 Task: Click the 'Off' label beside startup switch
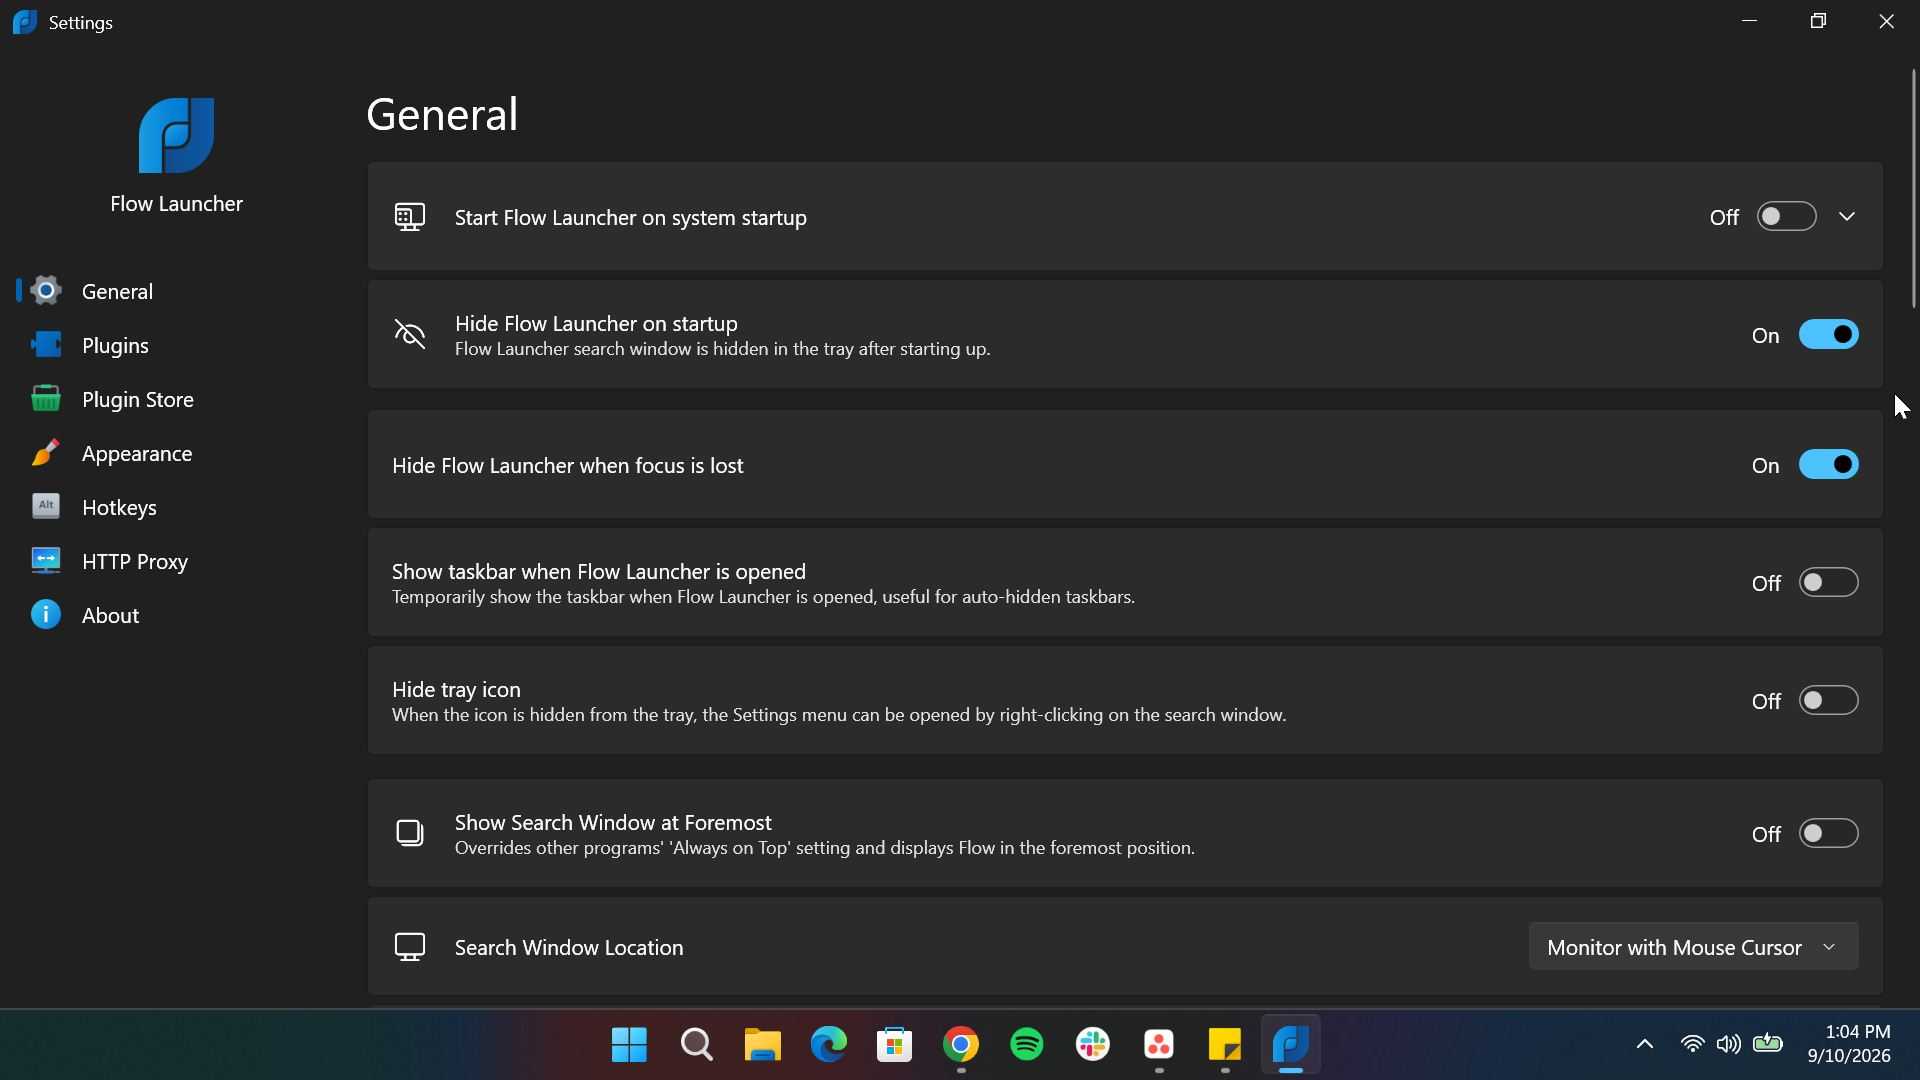click(1724, 217)
